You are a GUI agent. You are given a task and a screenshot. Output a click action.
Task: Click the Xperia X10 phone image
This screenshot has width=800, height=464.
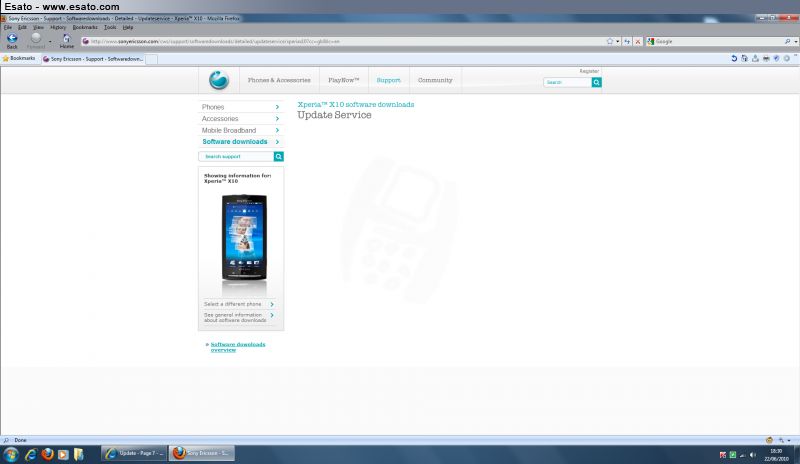pyautogui.click(x=244, y=237)
